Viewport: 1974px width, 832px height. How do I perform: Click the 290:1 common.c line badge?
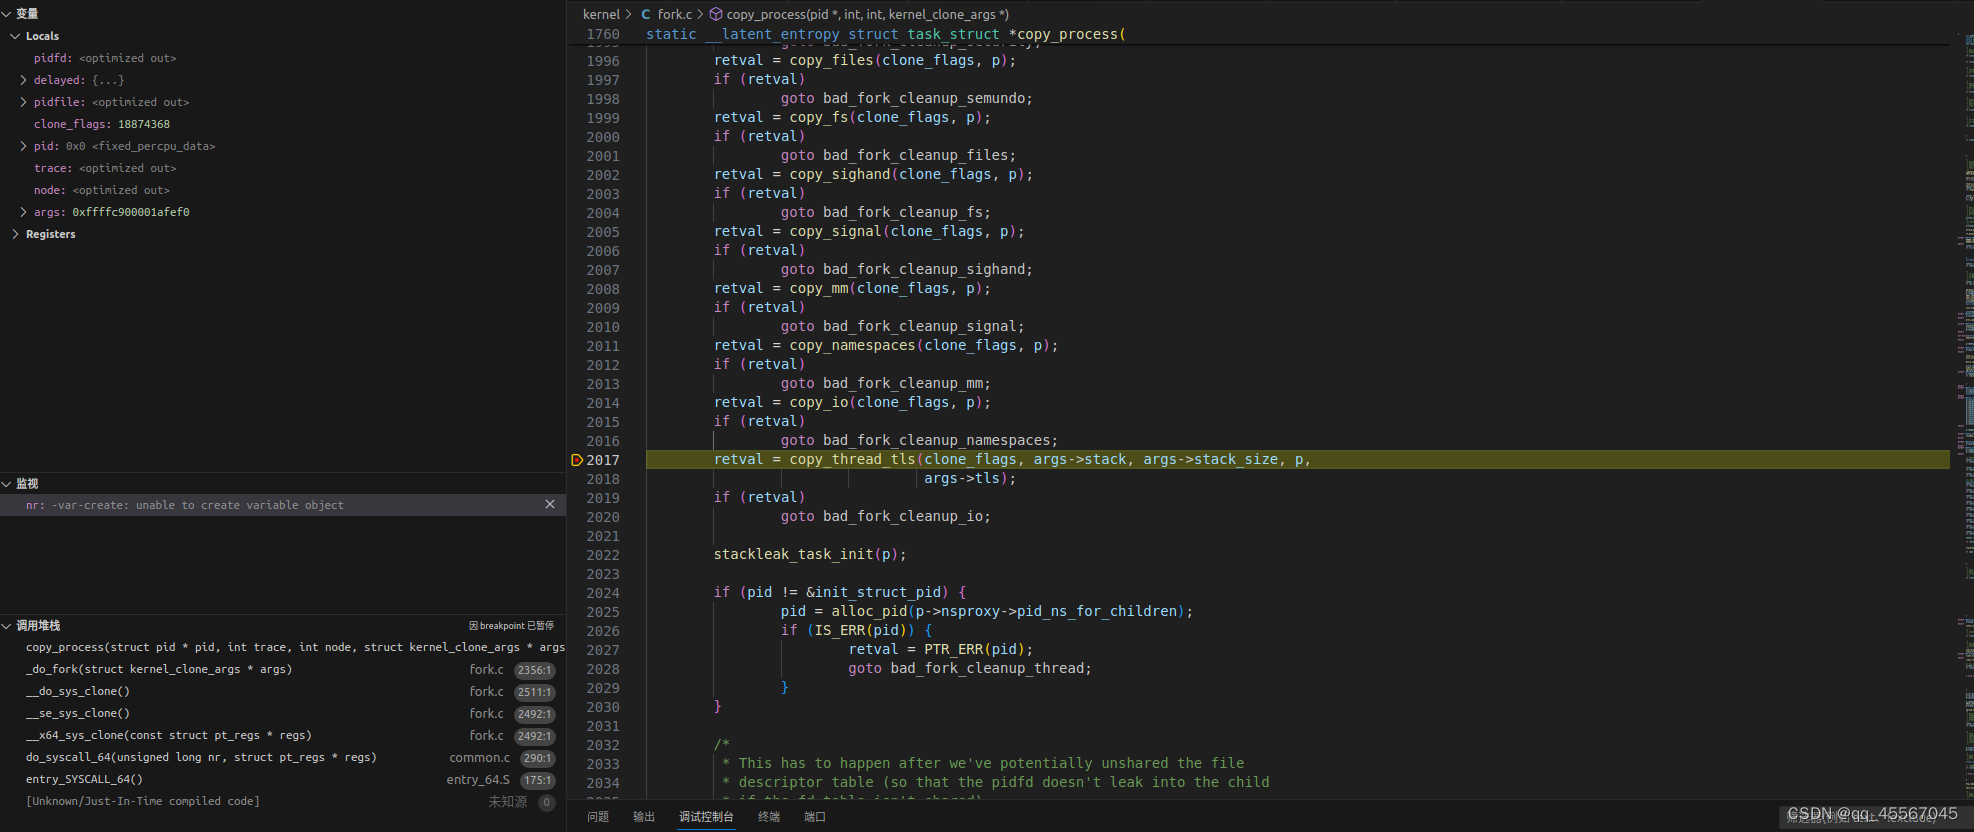tap(538, 758)
